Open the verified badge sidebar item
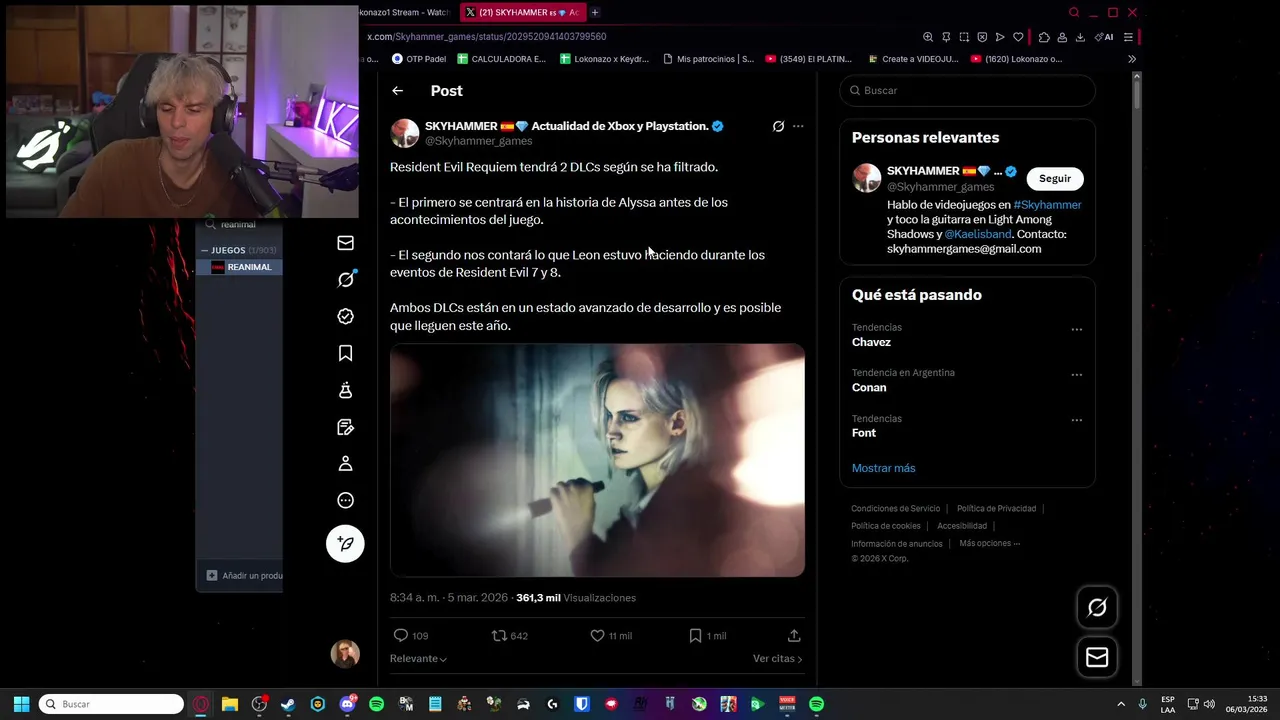 [x=345, y=316]
